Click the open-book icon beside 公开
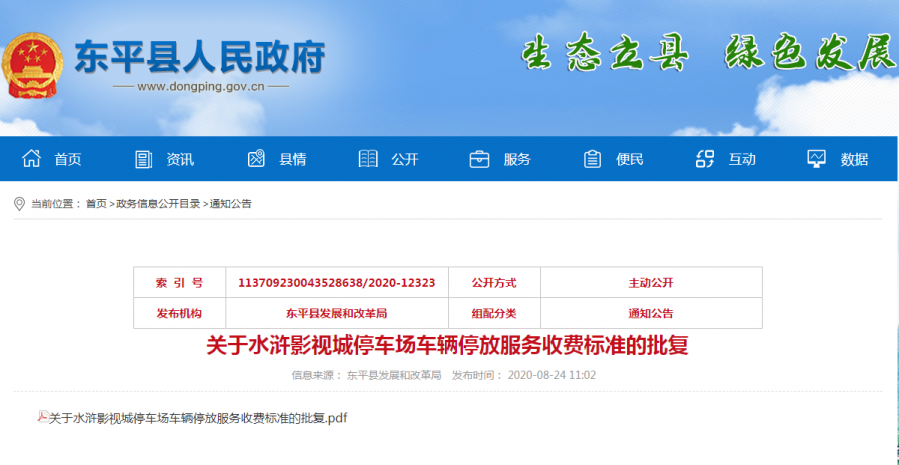 click(x=368, y=159)
